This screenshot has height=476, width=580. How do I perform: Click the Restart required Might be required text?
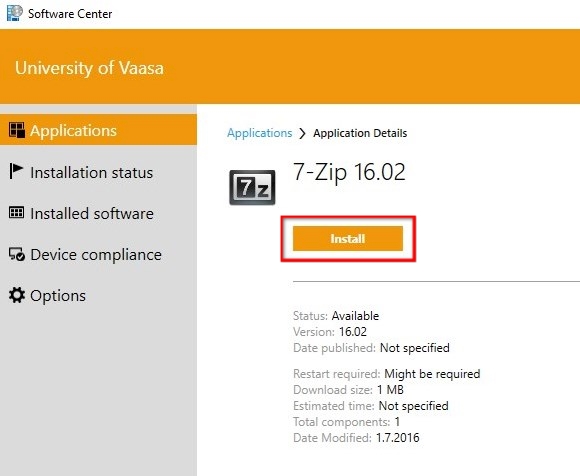(387, 374)
